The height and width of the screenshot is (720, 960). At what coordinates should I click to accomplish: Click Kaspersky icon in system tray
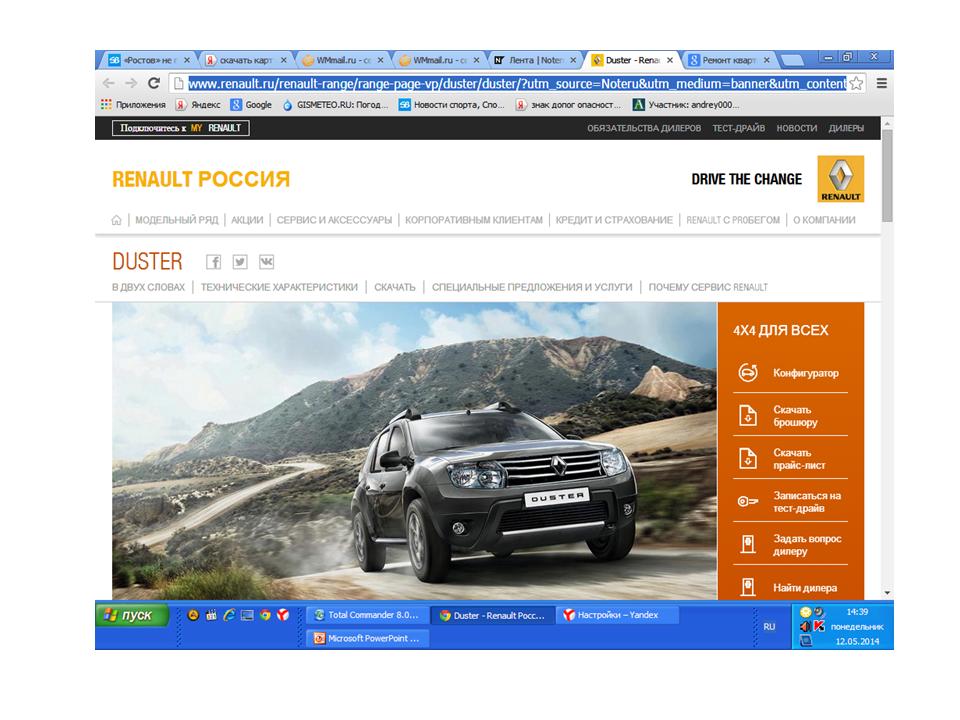pyautogui.click(x=819, y=626)
